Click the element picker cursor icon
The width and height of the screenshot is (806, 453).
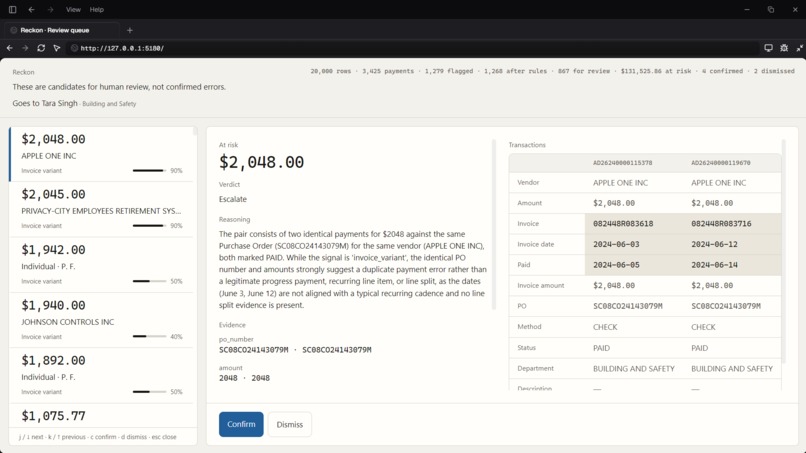click(x=57, y=48)
